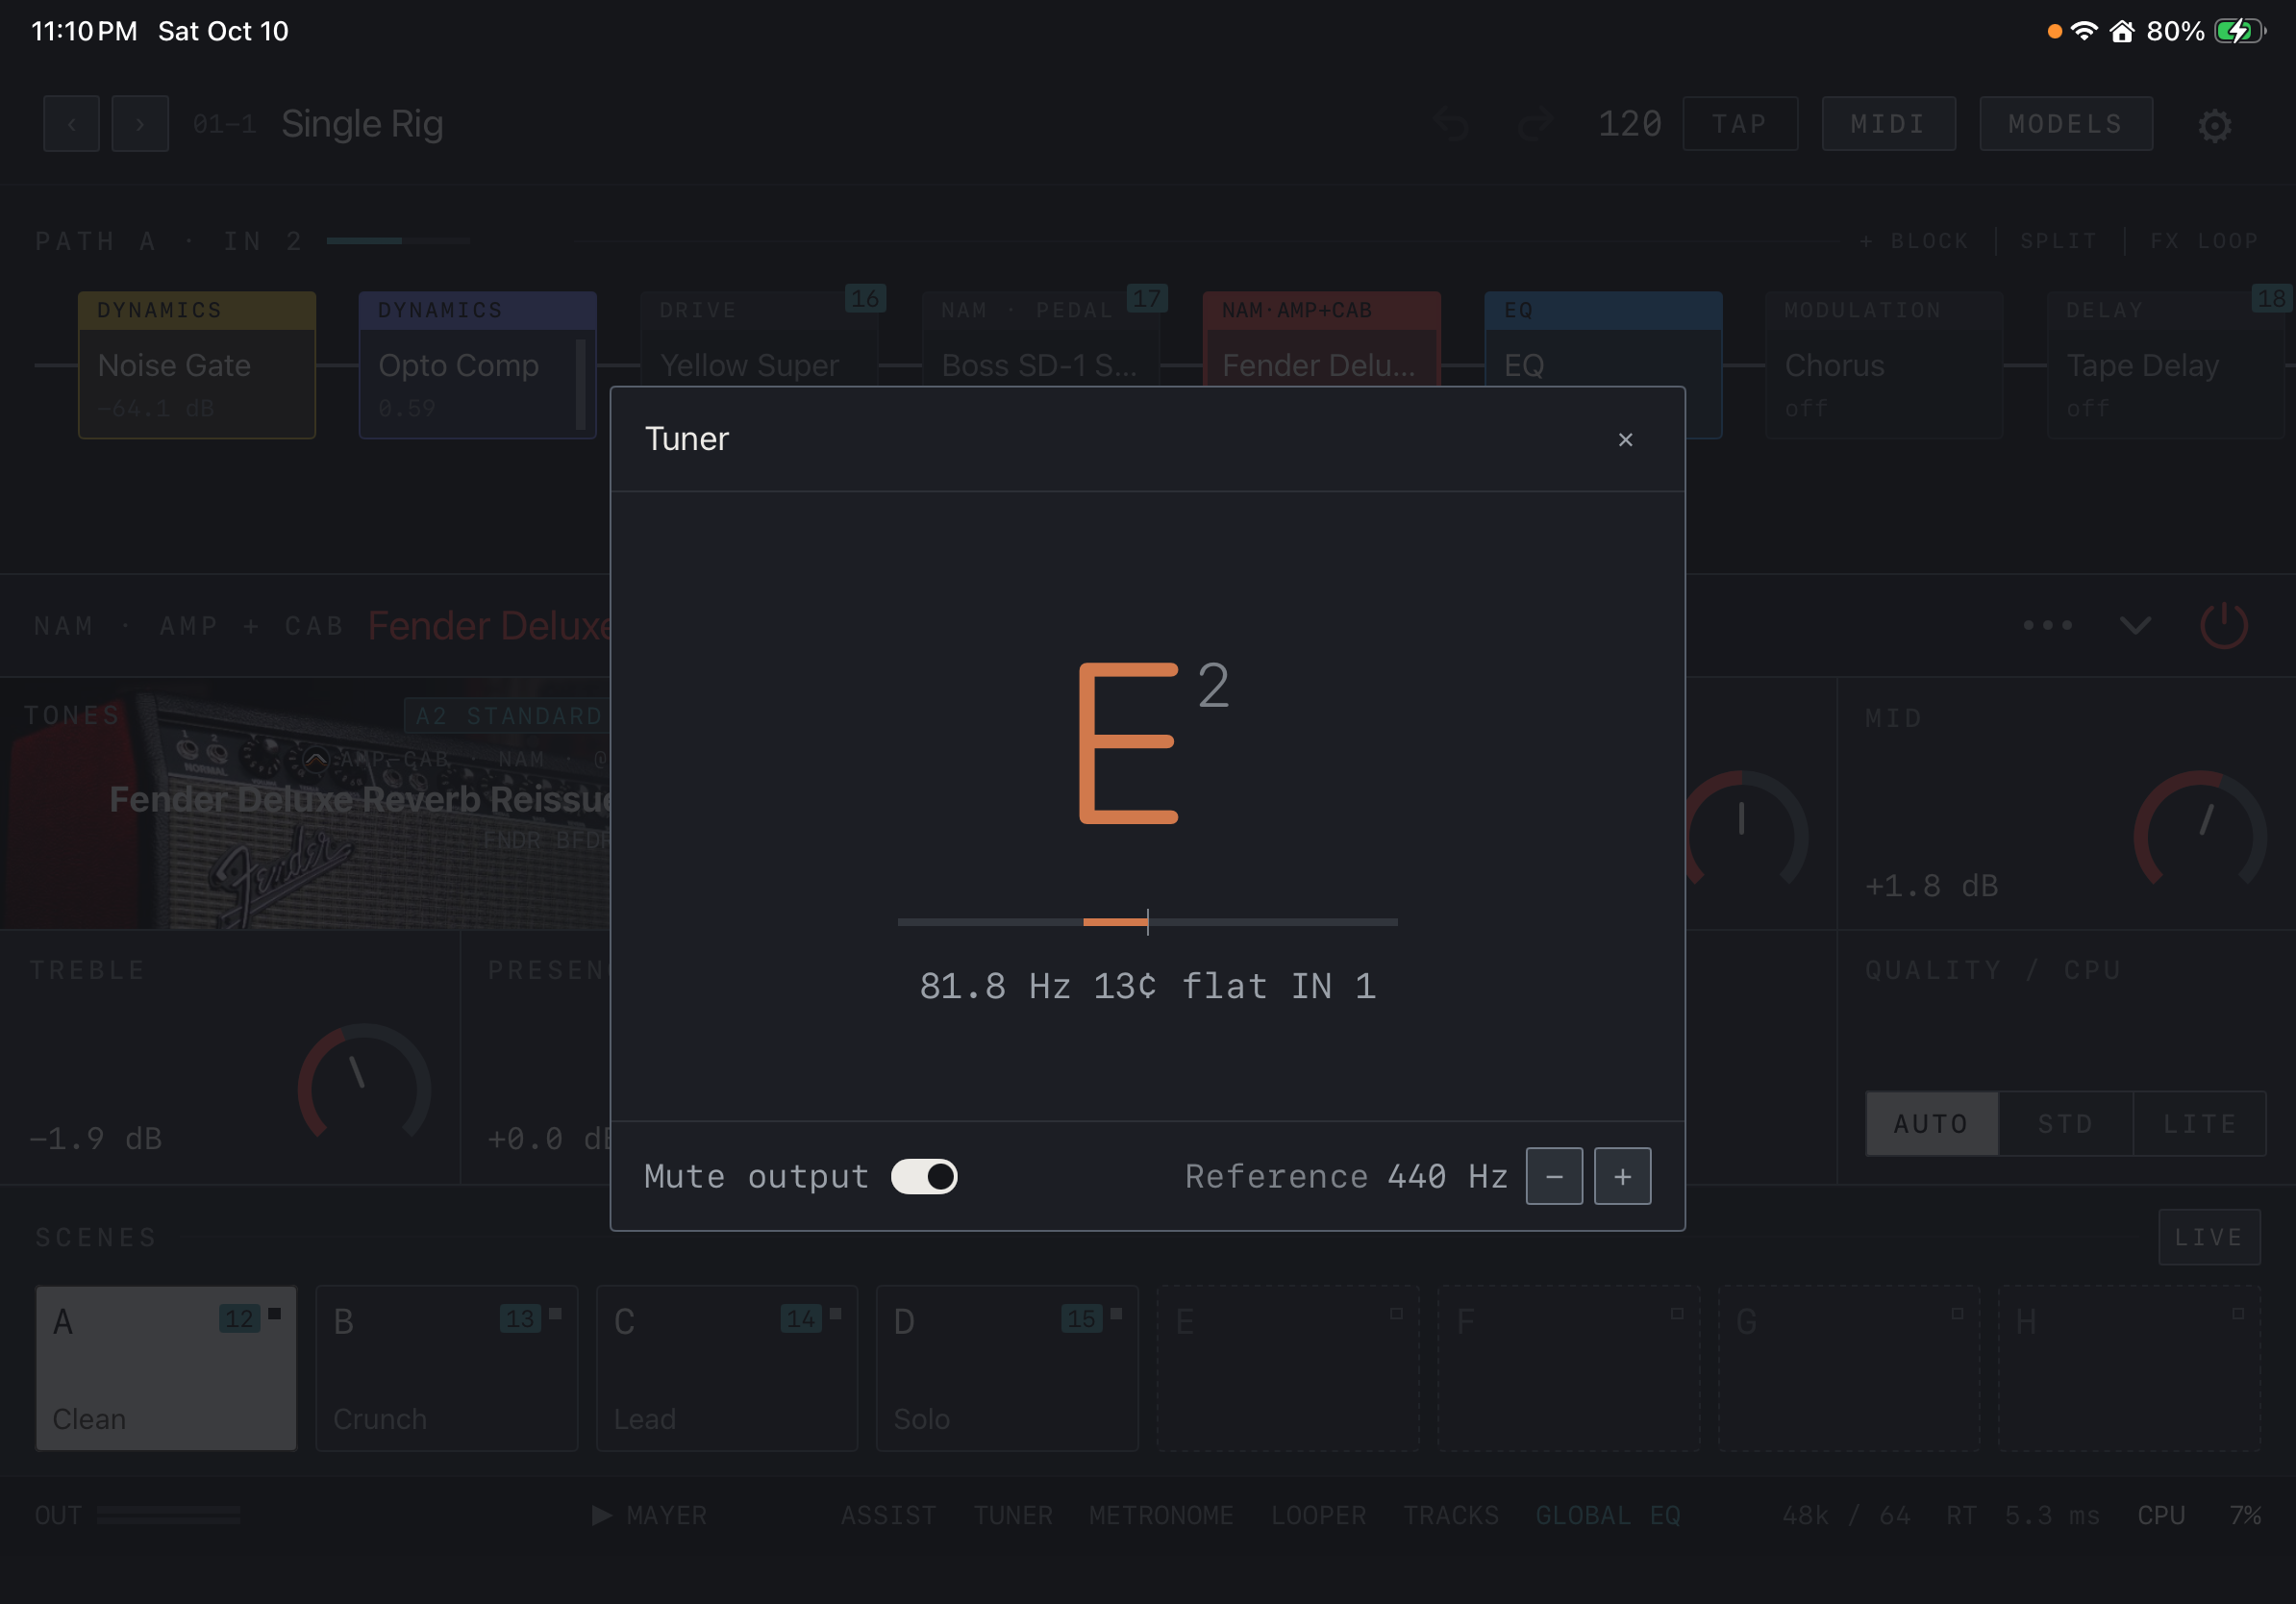Click the undo arrow icon
Viewport: 2296px width, 1604px height.
(1450, 124)
